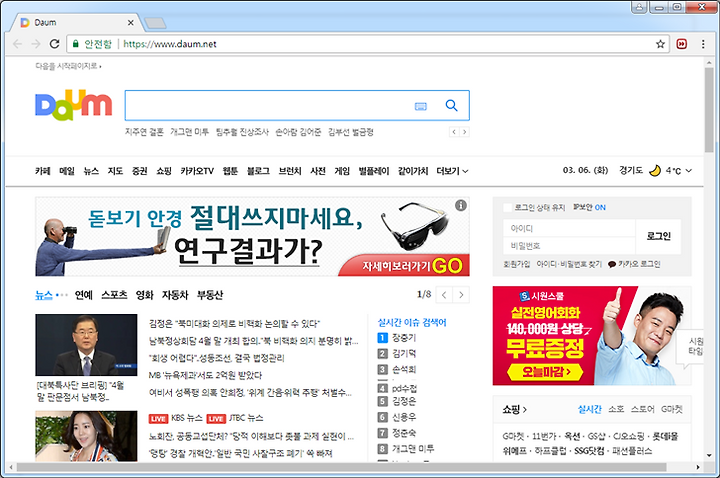Screen dimensions: 720x478
Task: Go back with the browser back arrow
Action: tap(17, 44)
